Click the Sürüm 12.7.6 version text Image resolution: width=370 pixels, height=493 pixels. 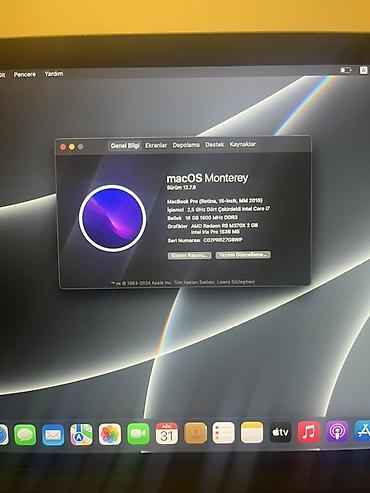(x=181, y=188)
